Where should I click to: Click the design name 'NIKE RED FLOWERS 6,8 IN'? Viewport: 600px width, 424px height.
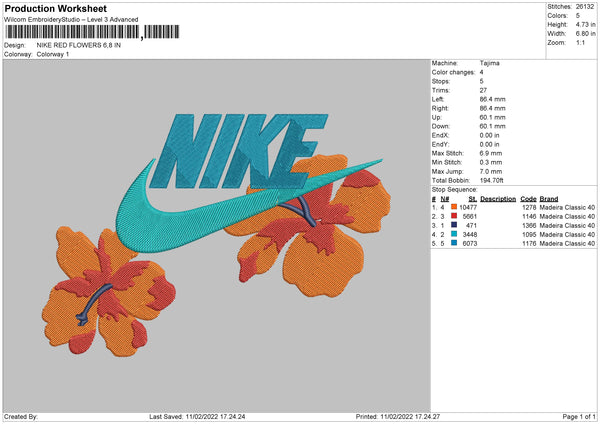[x=79, y=45]
